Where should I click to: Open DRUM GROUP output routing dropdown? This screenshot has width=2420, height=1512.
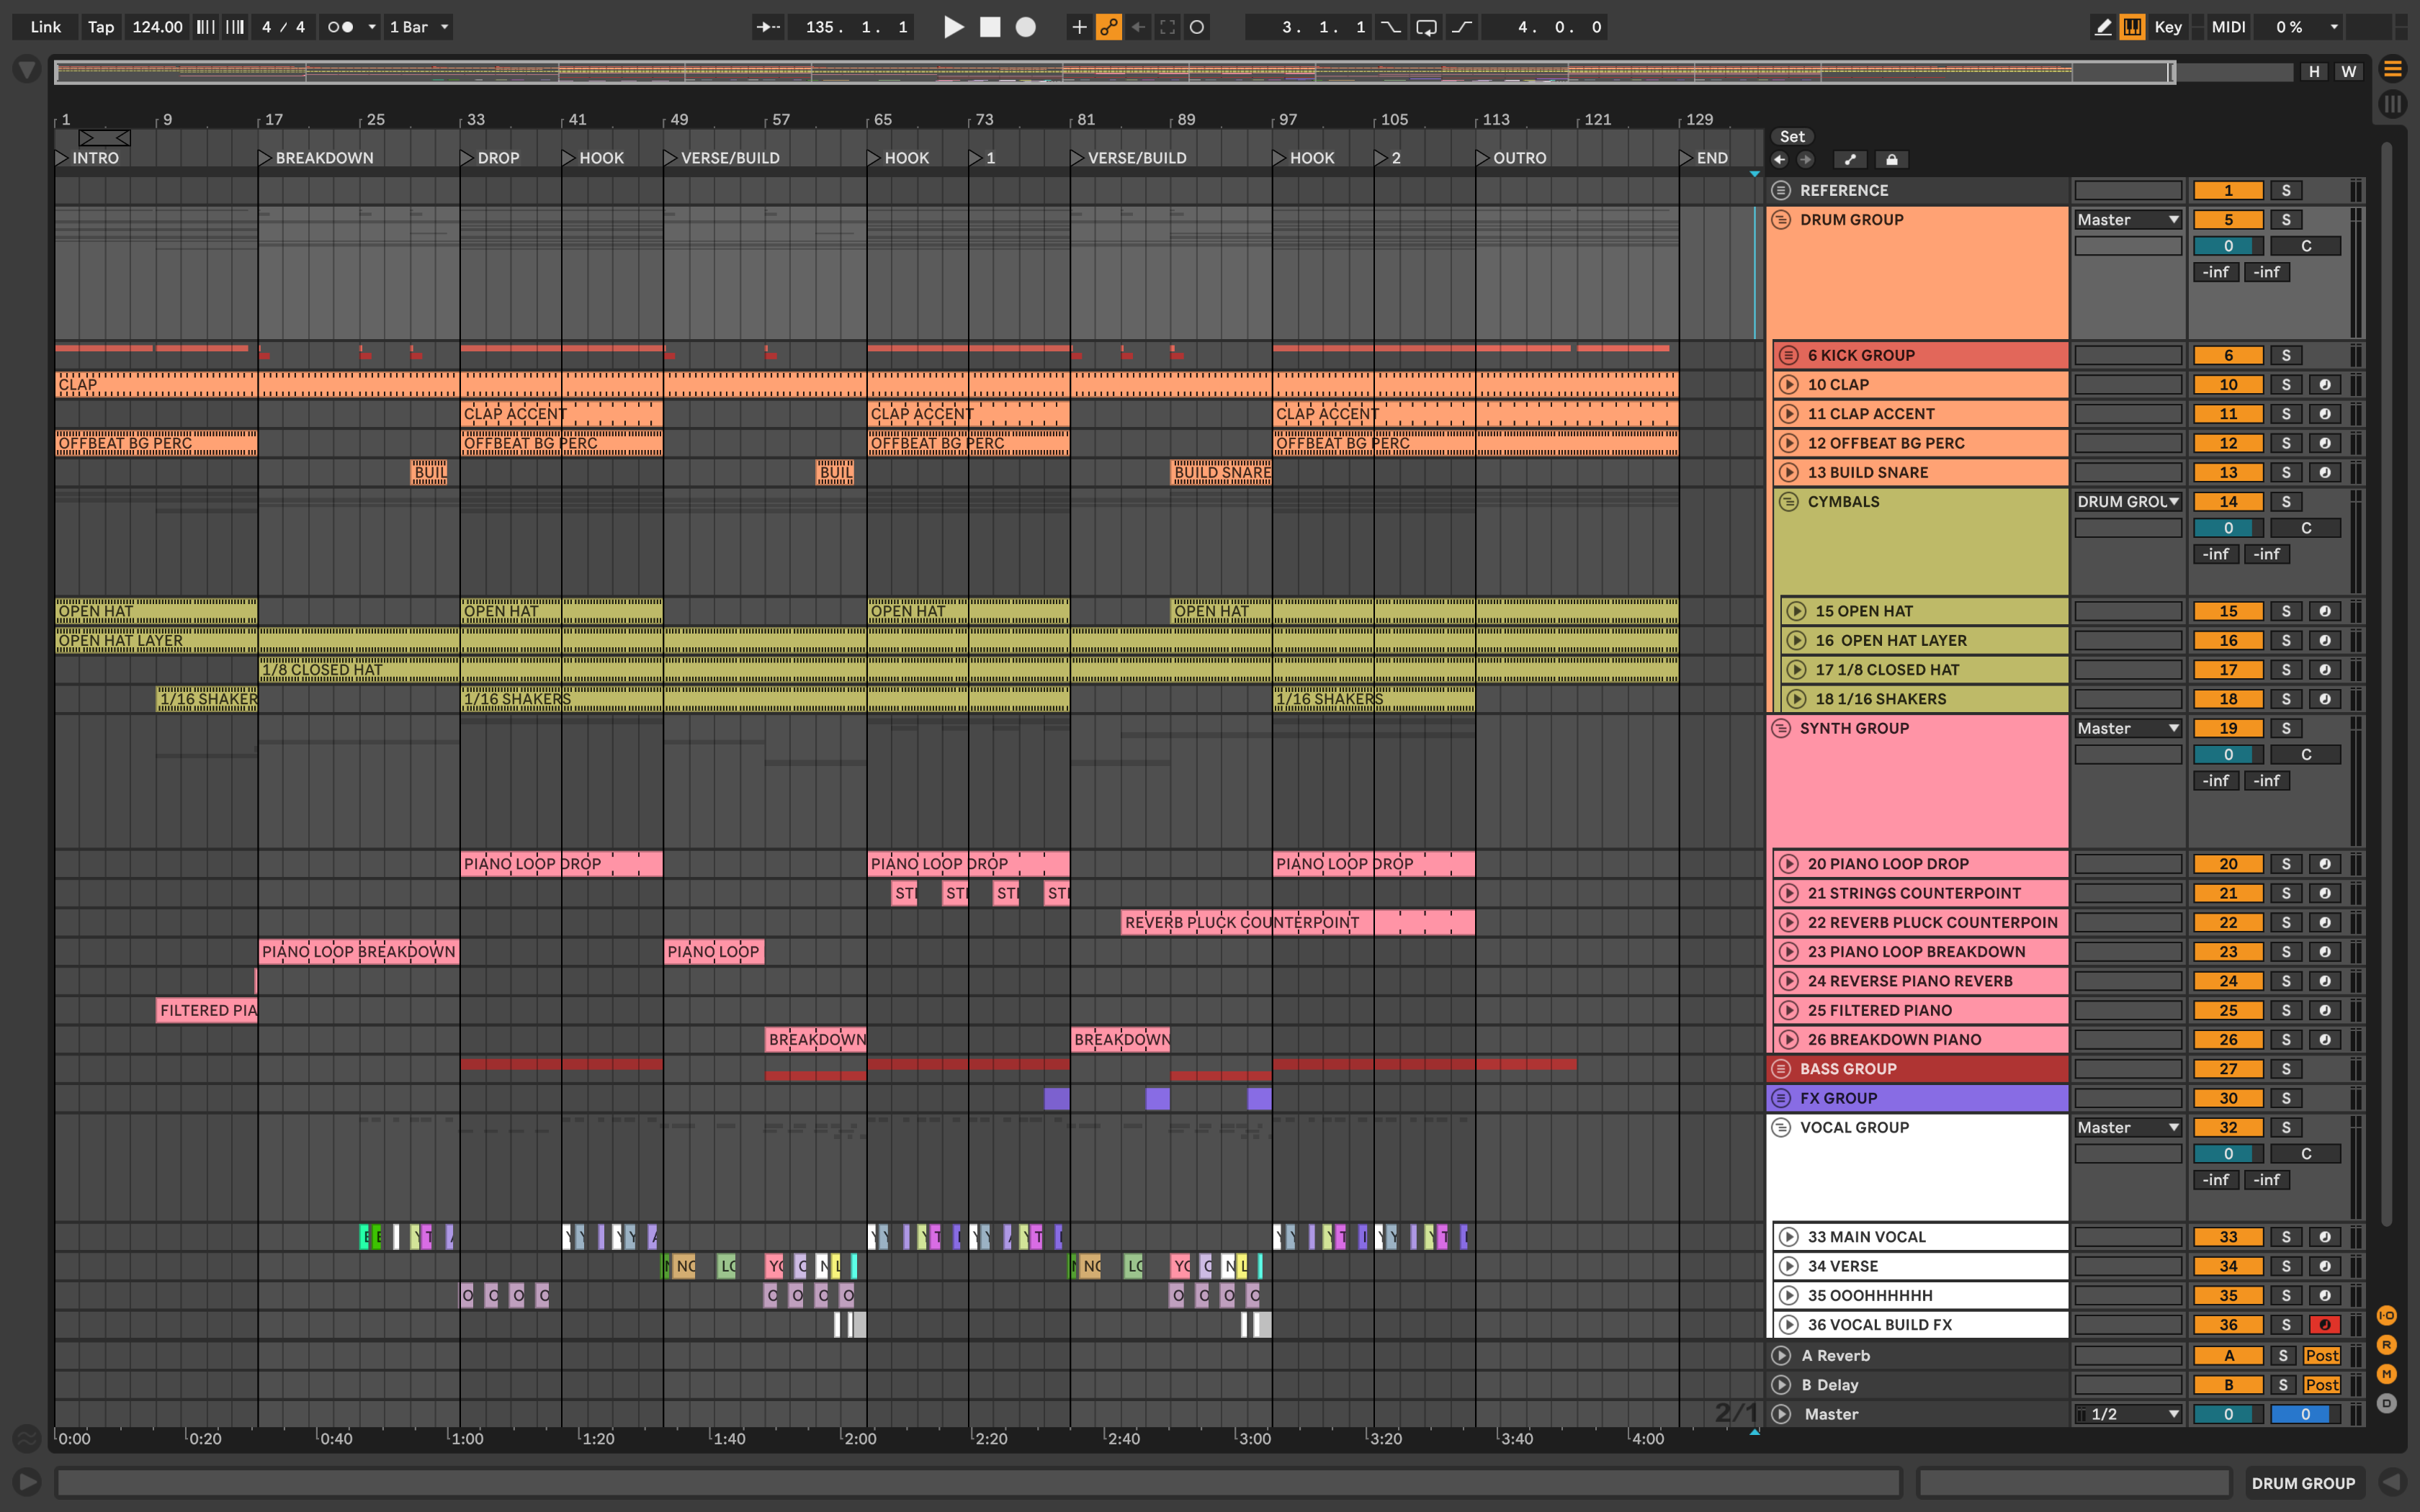(2128, 220)
